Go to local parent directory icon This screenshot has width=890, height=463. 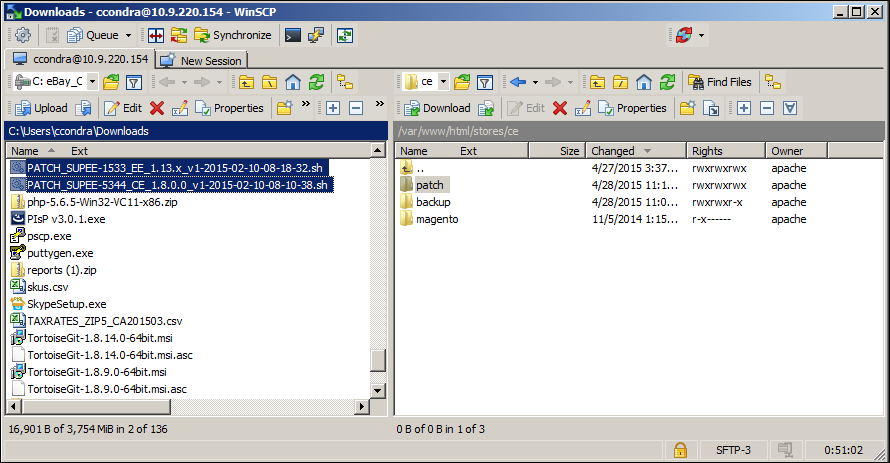pos(246,82)
